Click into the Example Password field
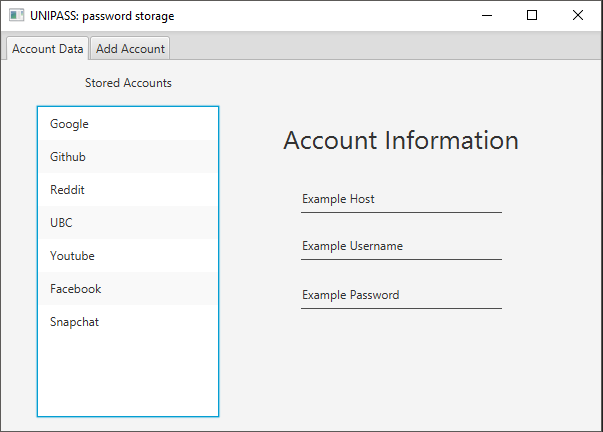This screenshot has width=603, height=432. click(x=400, y=295)
